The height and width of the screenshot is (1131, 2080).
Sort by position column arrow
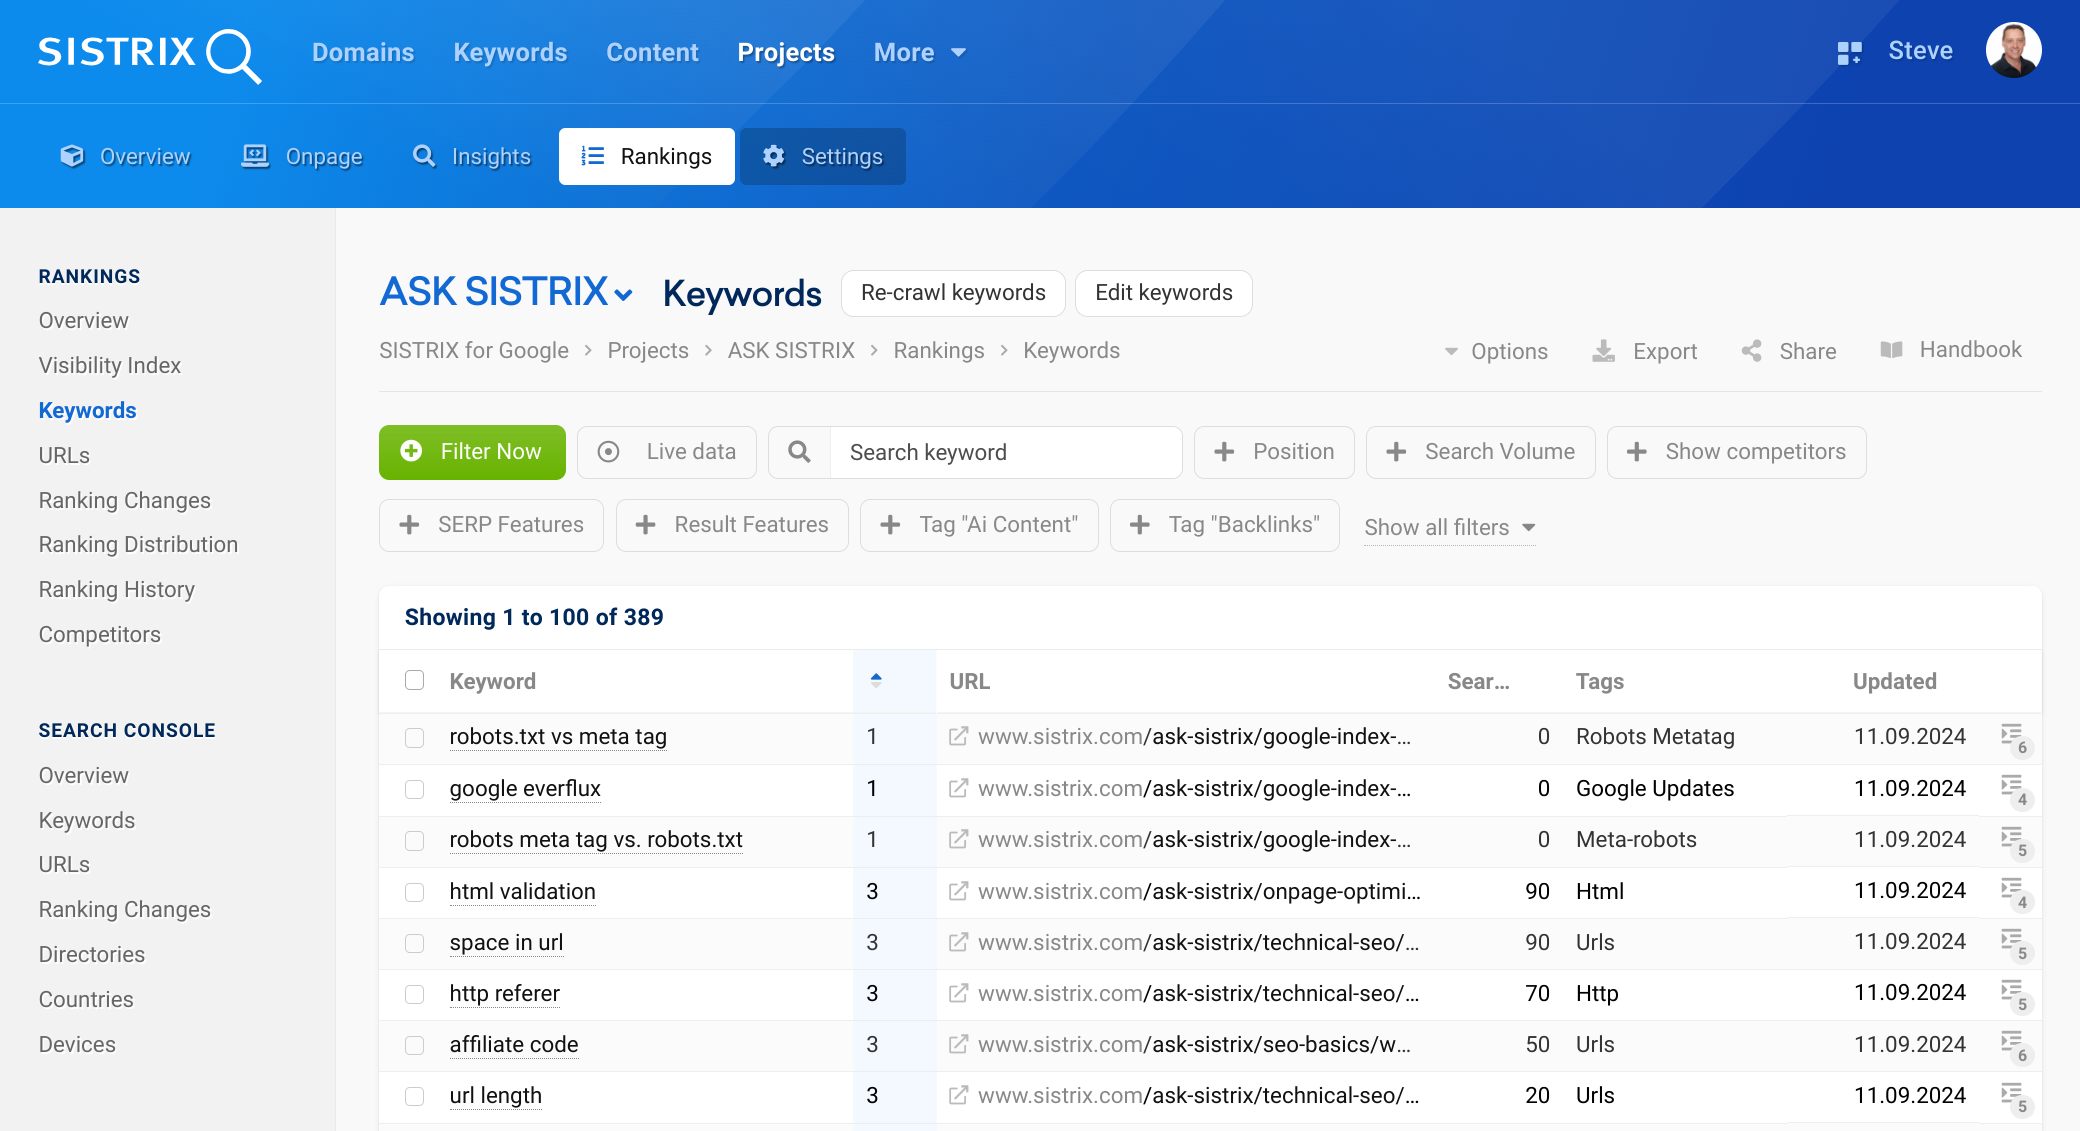click(876, 680)
